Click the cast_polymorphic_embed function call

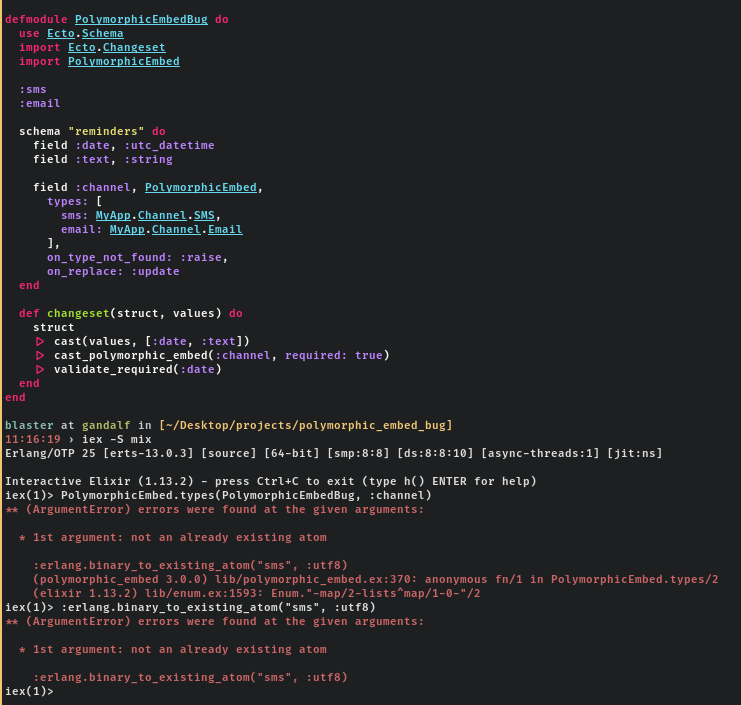point(131,355)
